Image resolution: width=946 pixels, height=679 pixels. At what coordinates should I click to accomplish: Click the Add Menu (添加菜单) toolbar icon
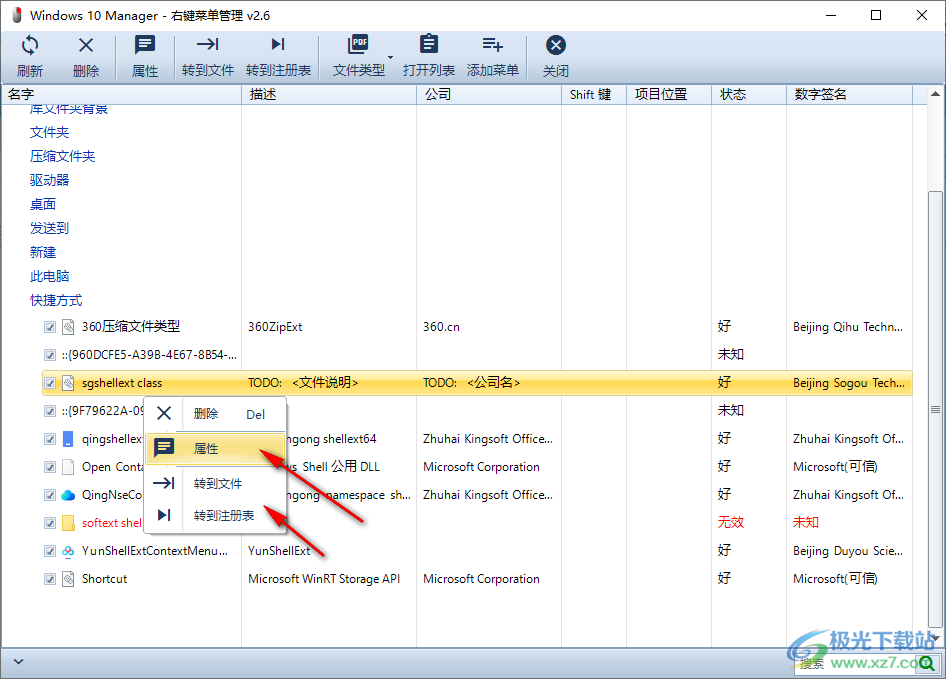point(492,56)
